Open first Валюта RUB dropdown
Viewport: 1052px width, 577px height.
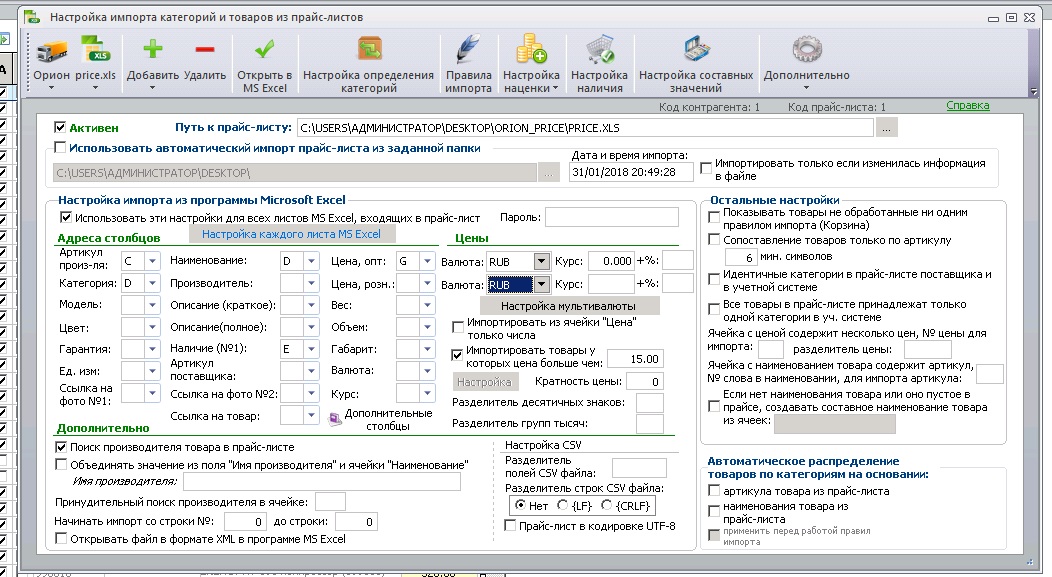tap(541, 261)
